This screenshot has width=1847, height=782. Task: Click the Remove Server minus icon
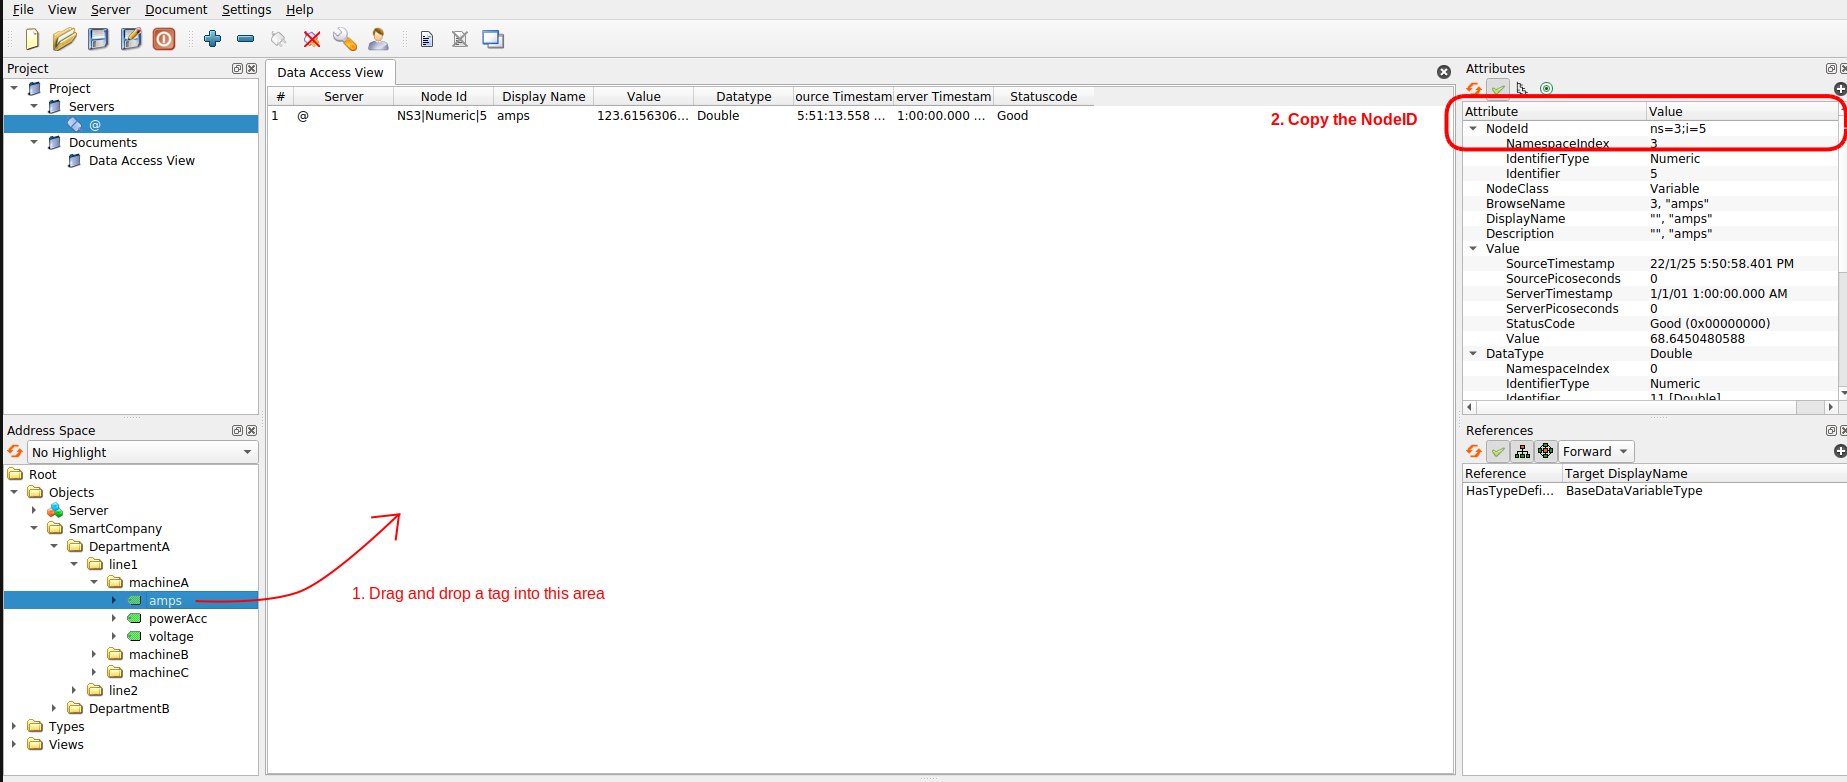coord(245,39)
